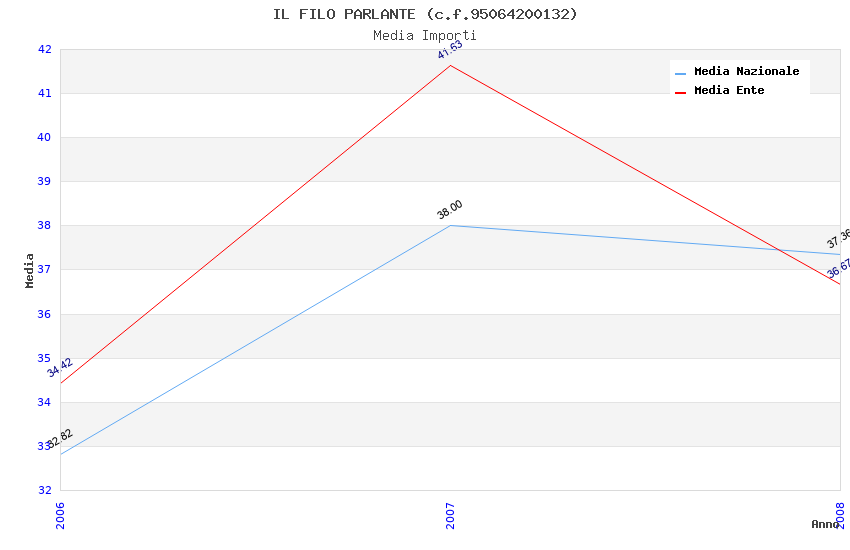Image resolution: width=850 pixels, height=550 pixels.
Task: Click the 35 y-axis tick label
Action: pyautogui.click(x=45, y=358)
